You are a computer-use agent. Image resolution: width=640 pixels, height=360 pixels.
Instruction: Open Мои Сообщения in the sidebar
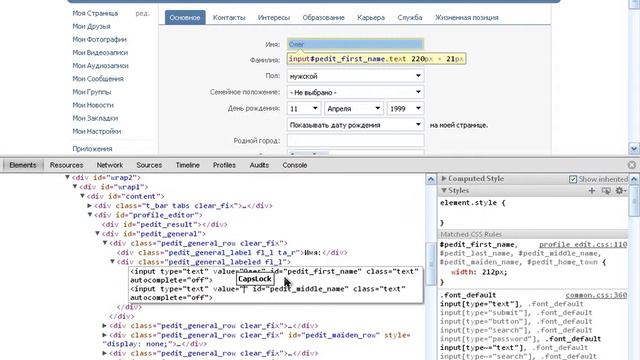[x=98, y=79]
